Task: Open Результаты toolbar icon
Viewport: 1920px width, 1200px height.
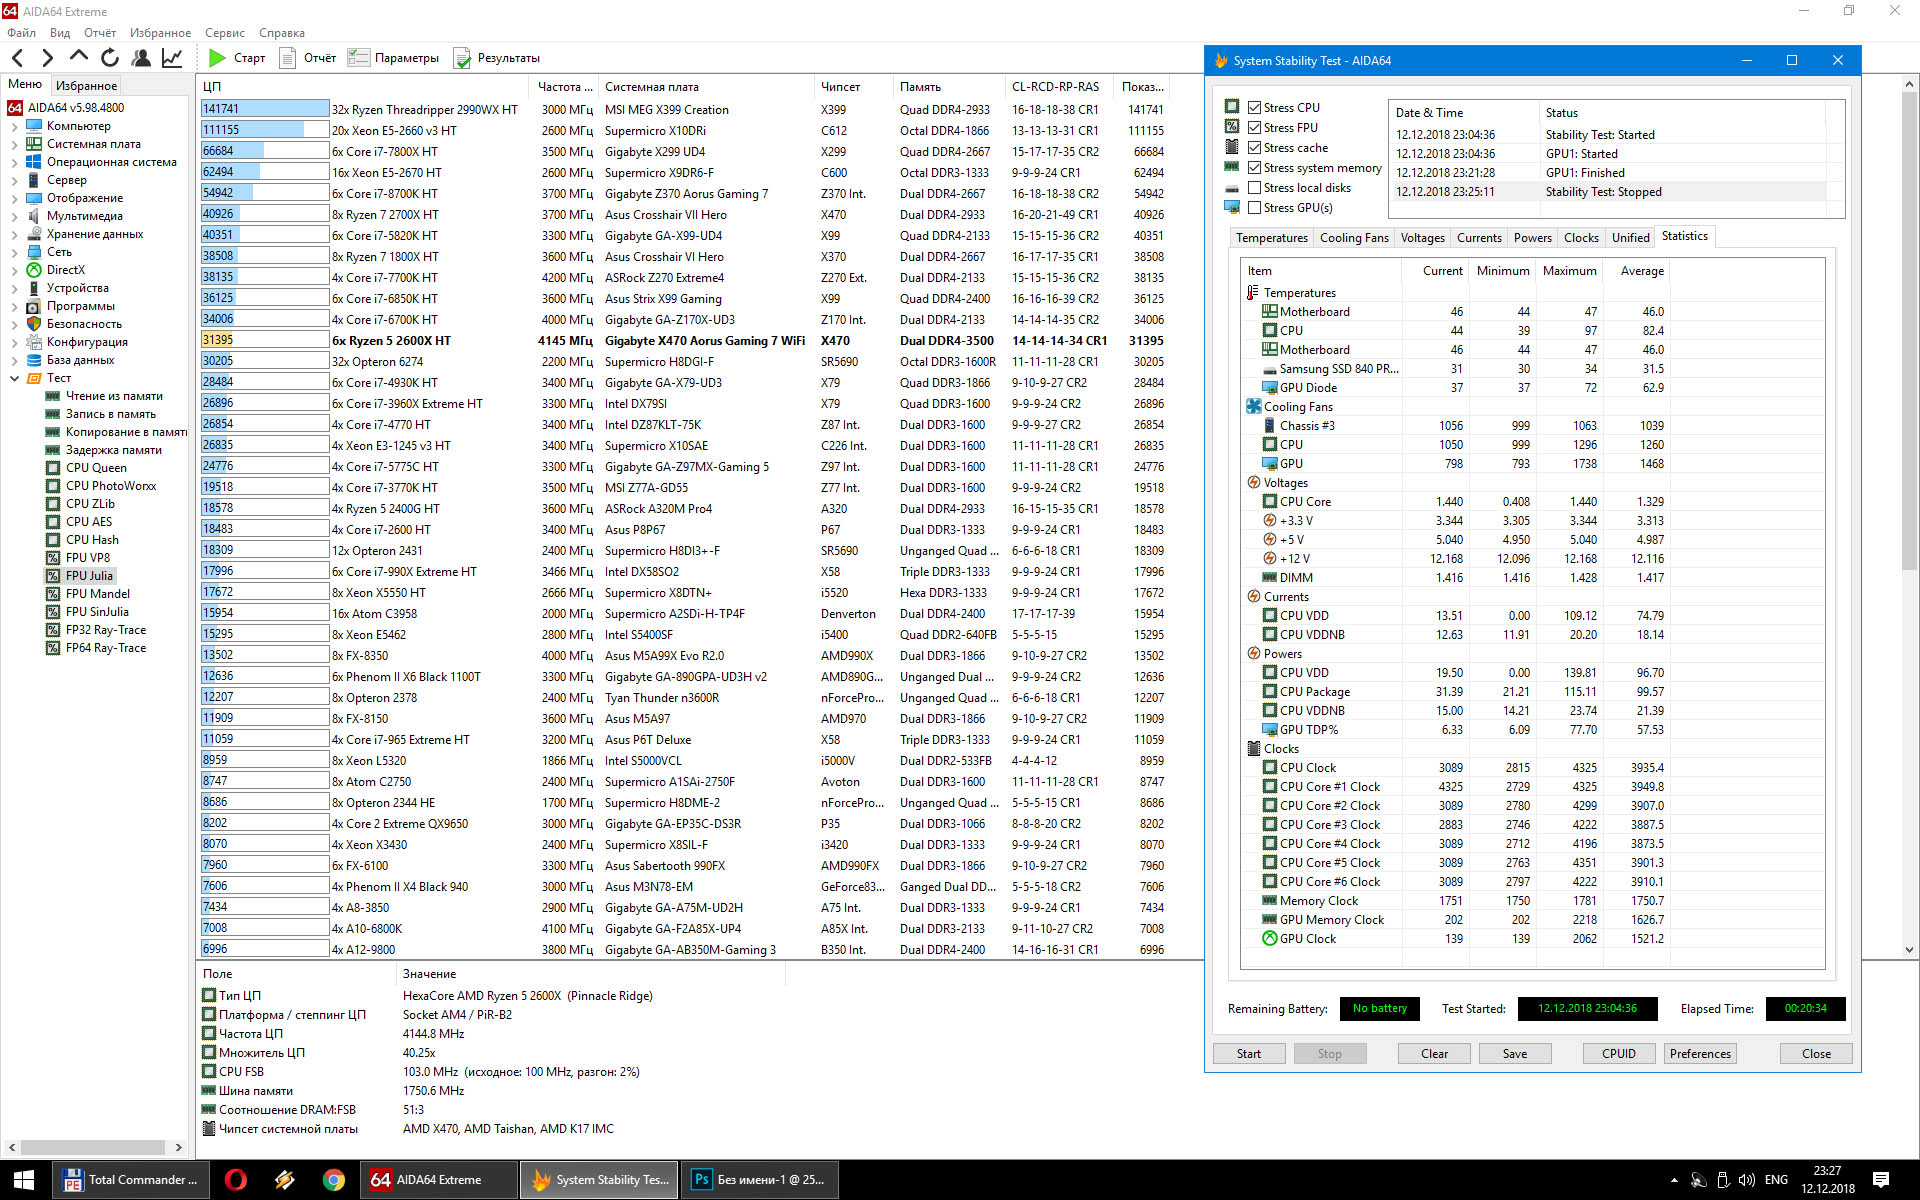Action: [x=462, y=58]
